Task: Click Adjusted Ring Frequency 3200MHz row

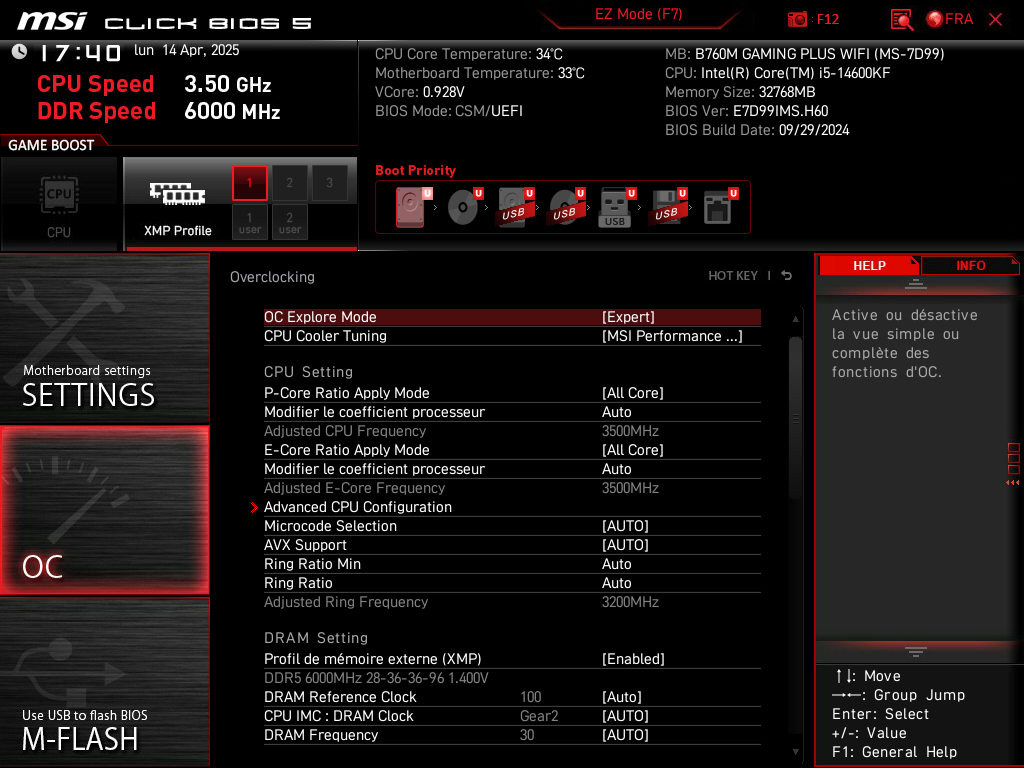Action: coord(512,602)
